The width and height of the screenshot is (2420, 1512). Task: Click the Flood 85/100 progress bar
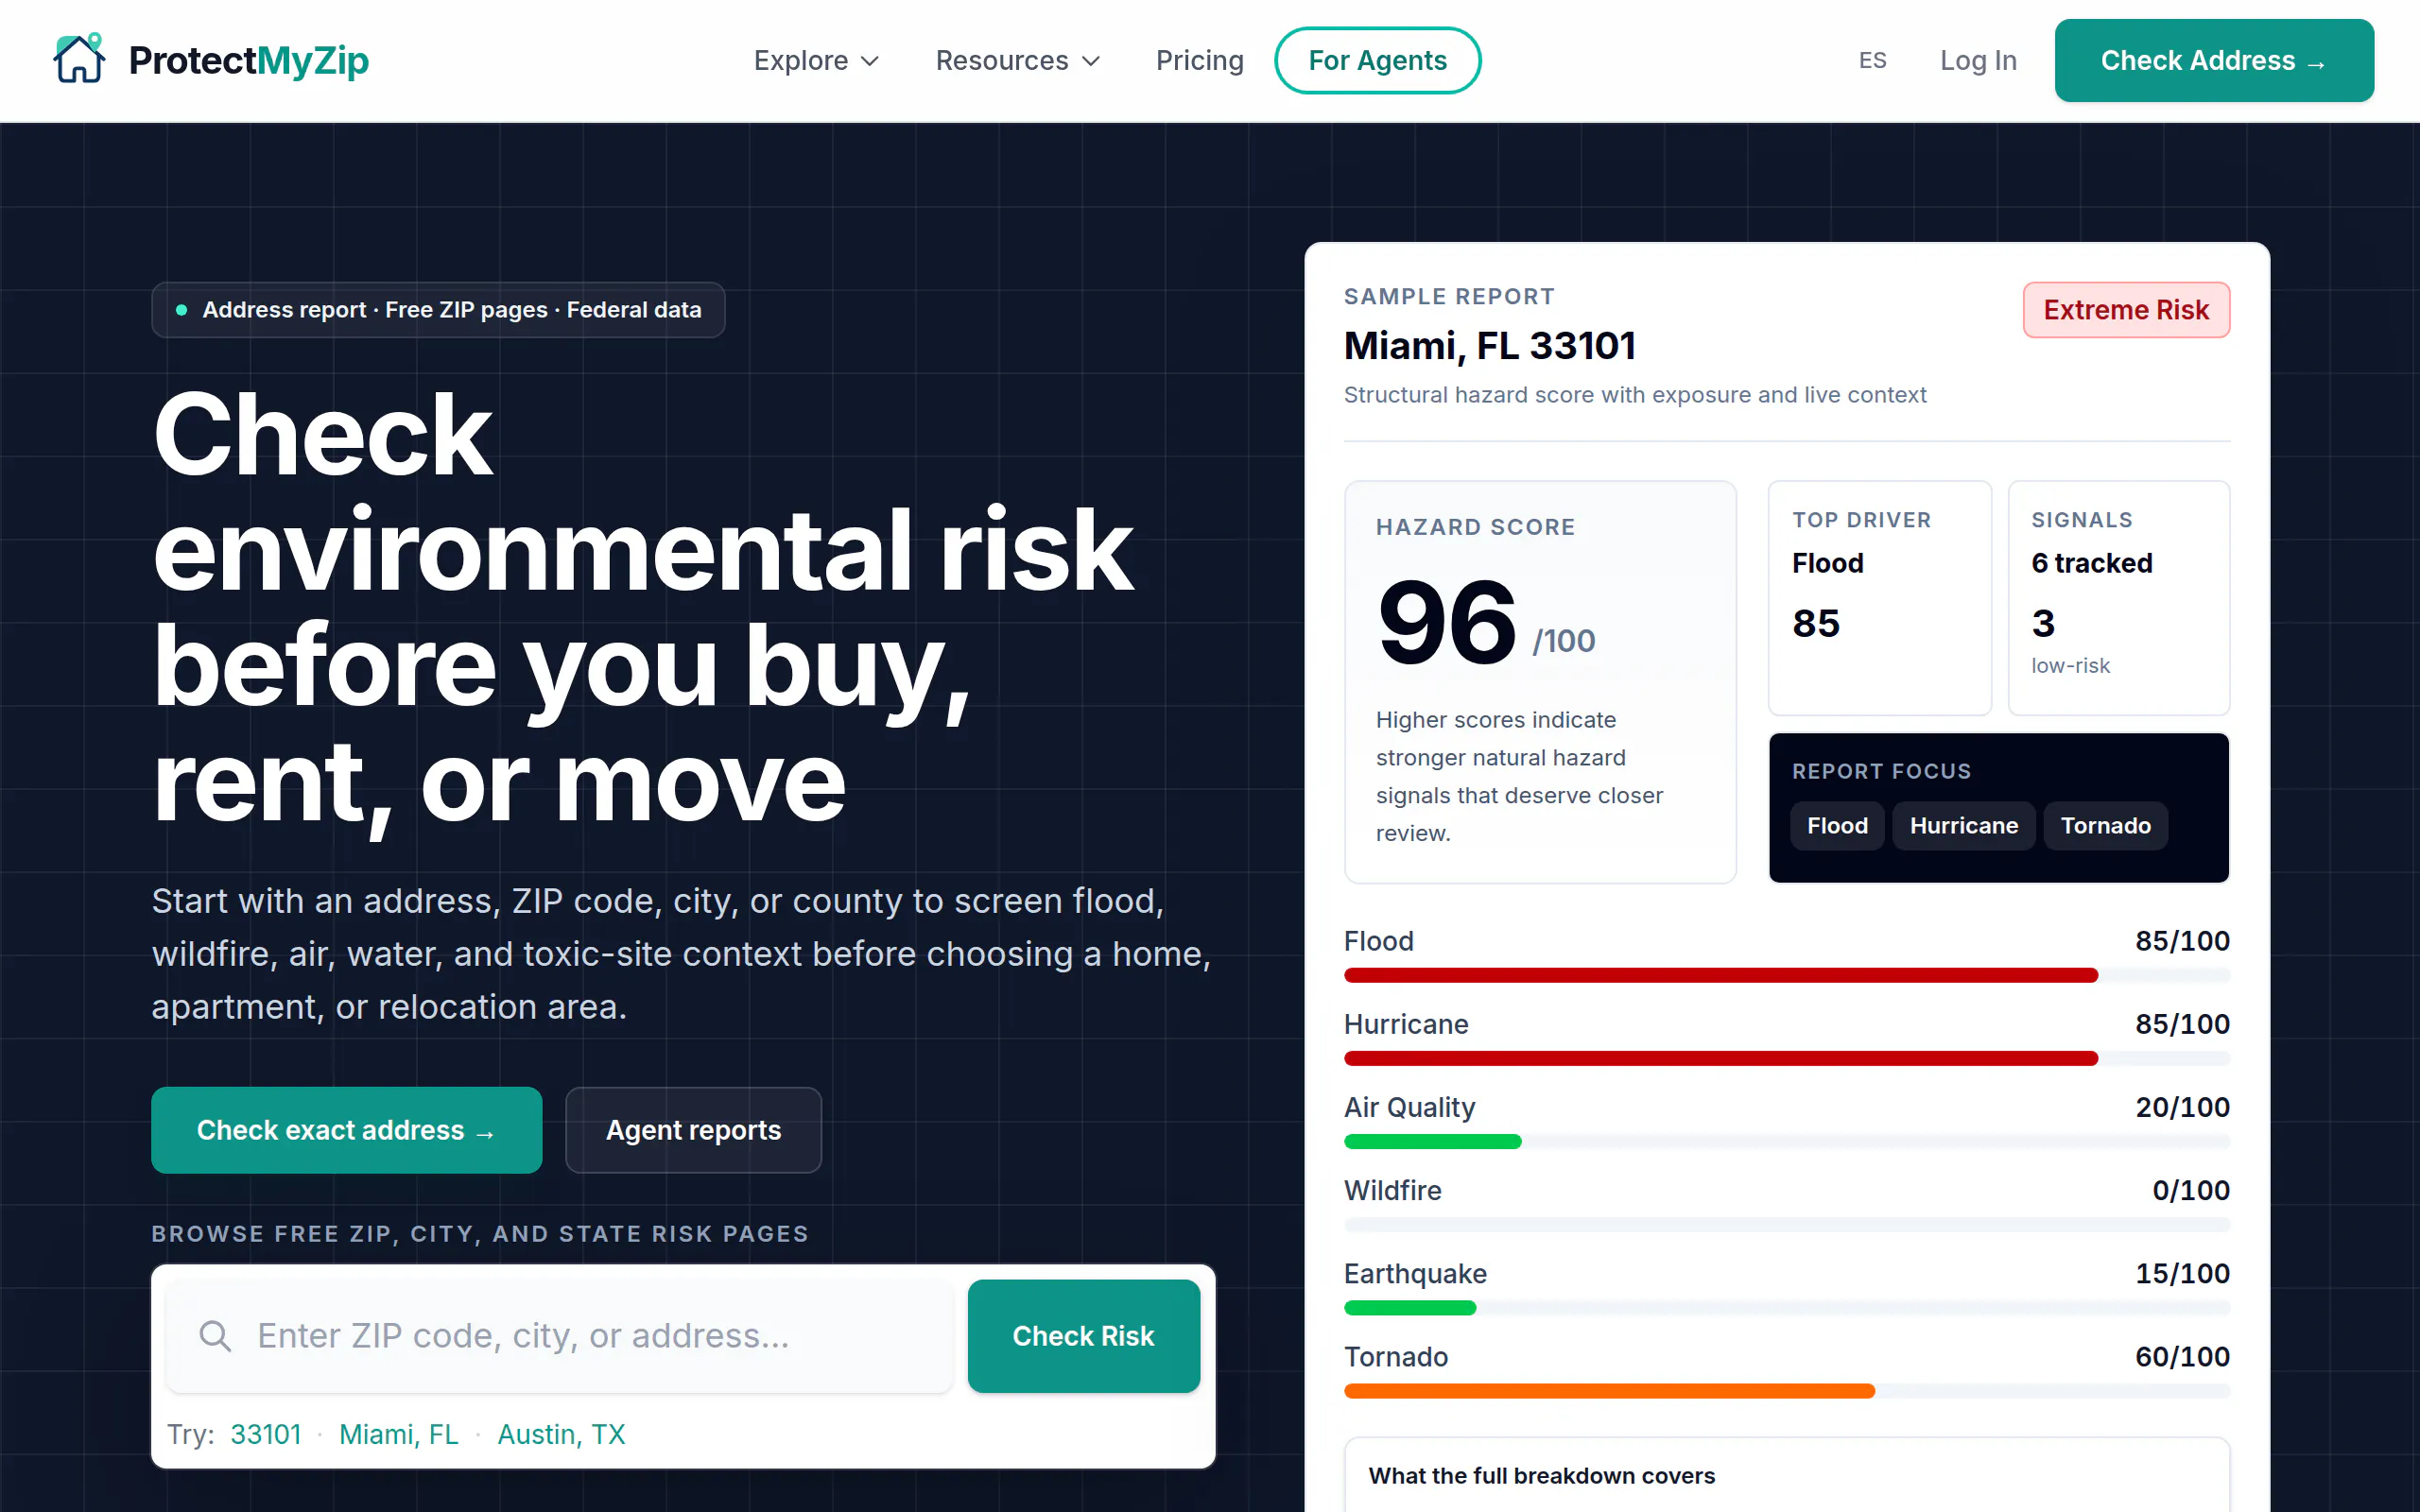1786,975
